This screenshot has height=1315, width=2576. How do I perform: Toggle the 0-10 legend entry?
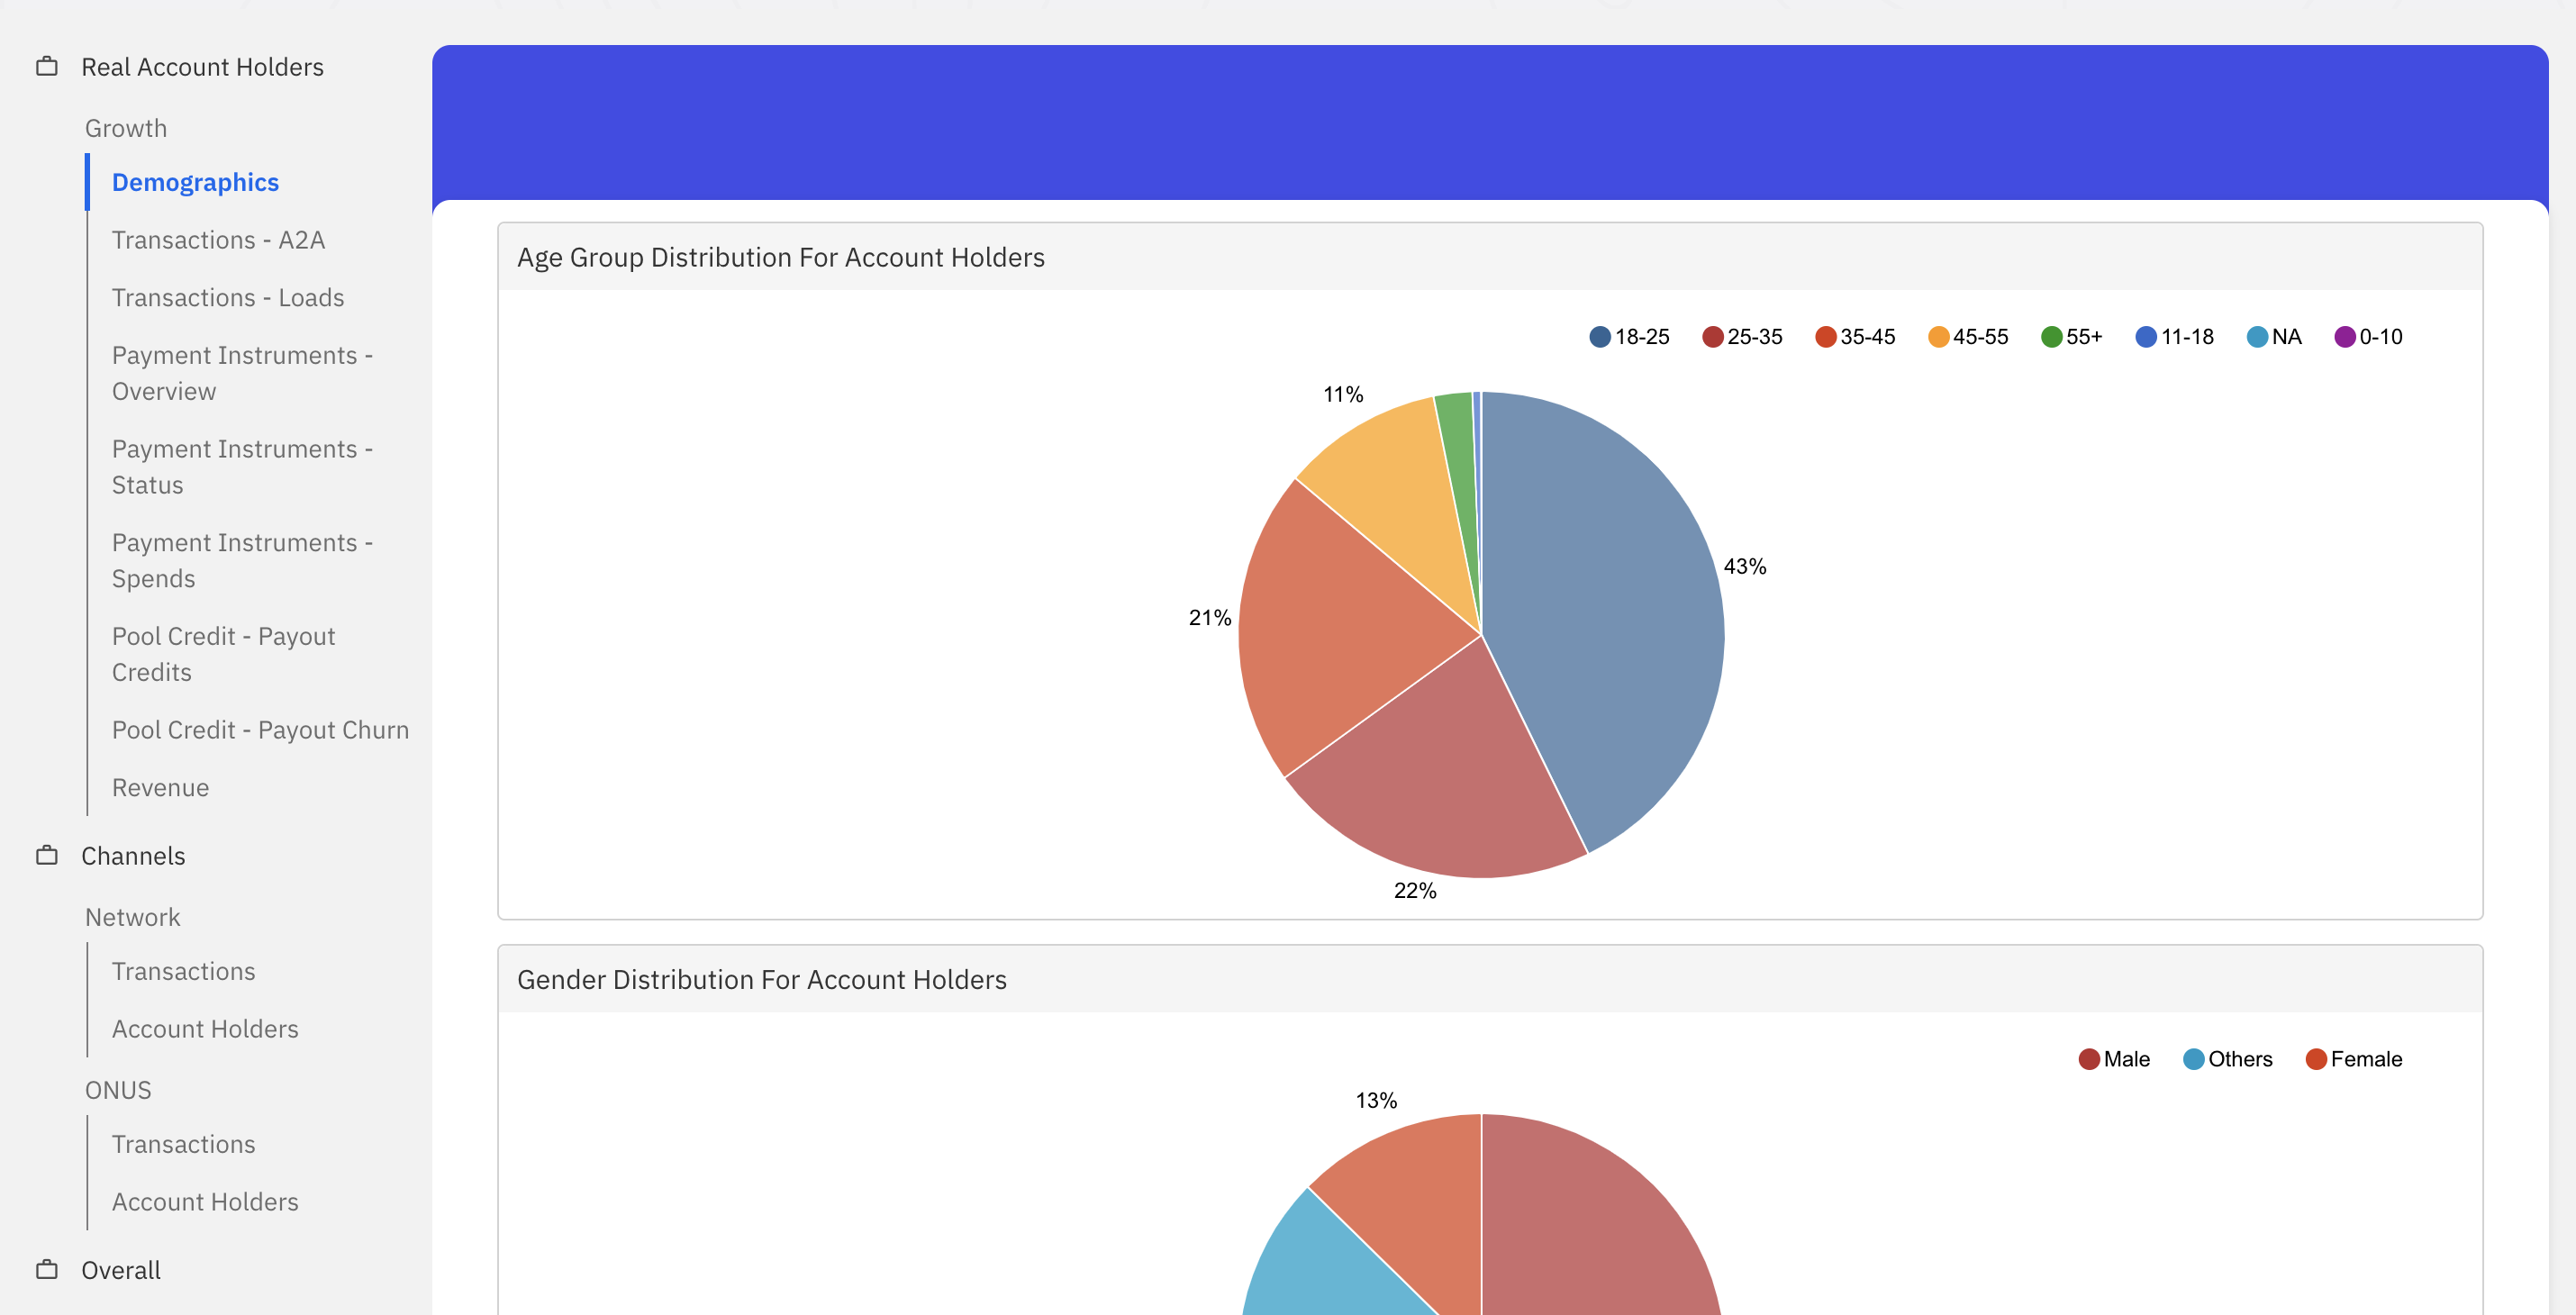(2368, 337)
